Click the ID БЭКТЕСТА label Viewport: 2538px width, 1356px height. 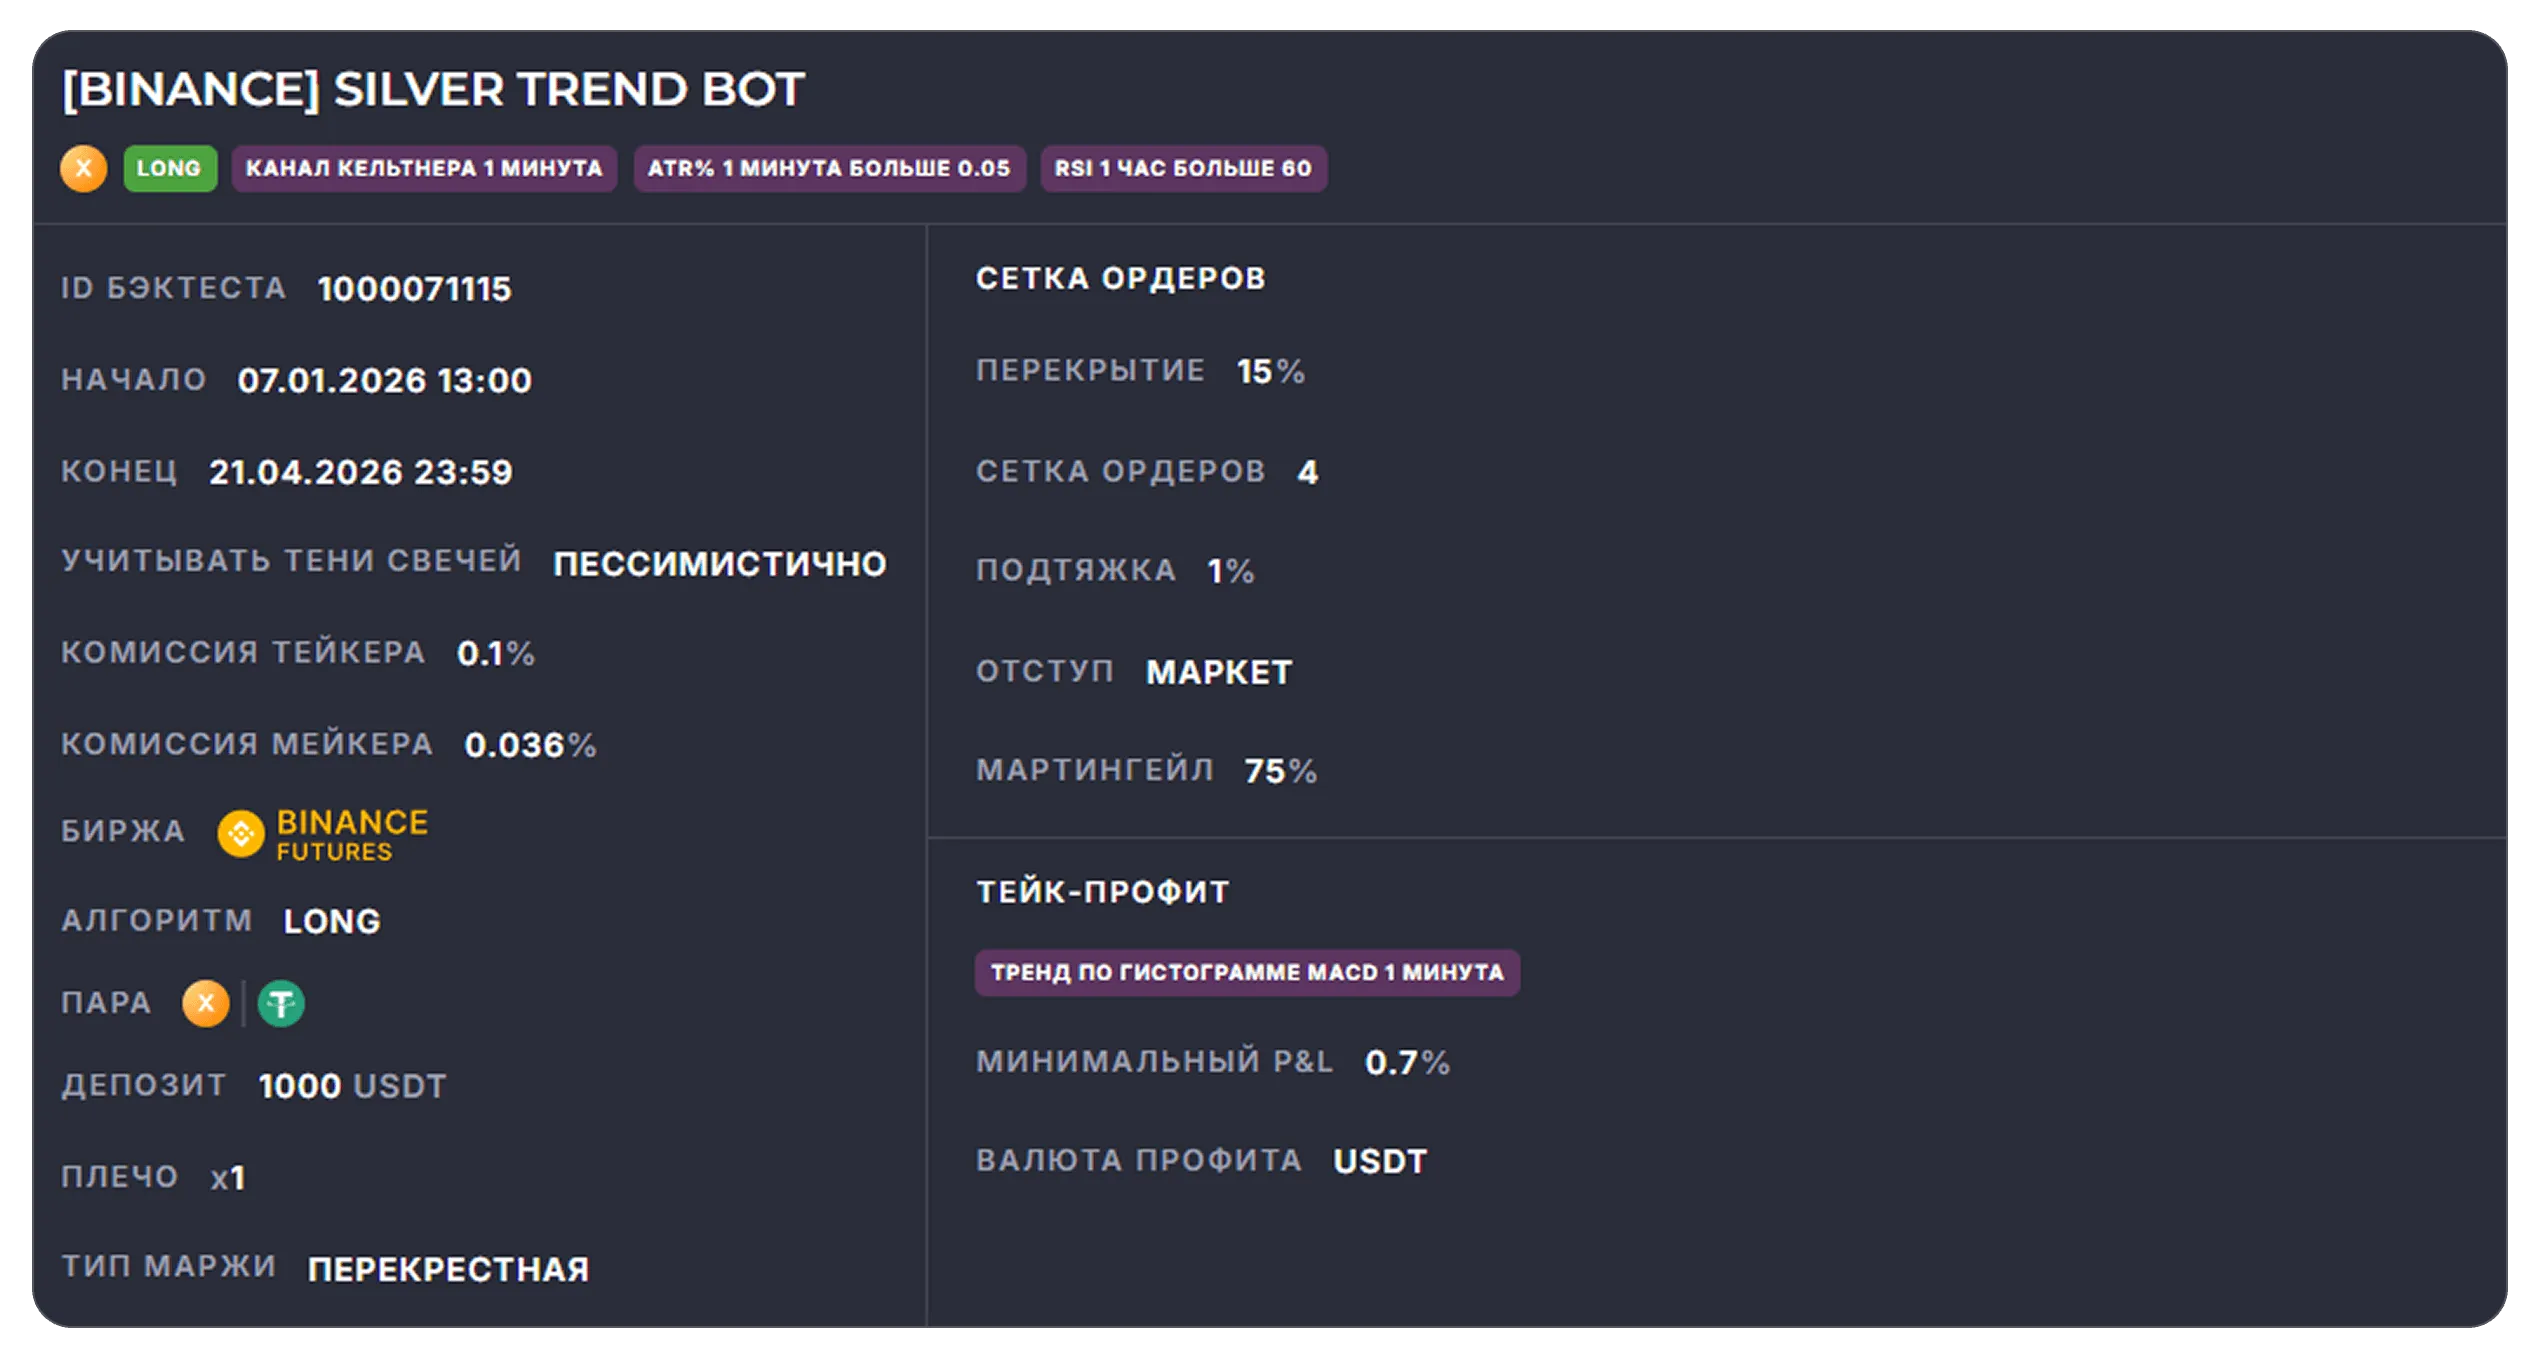174,288
